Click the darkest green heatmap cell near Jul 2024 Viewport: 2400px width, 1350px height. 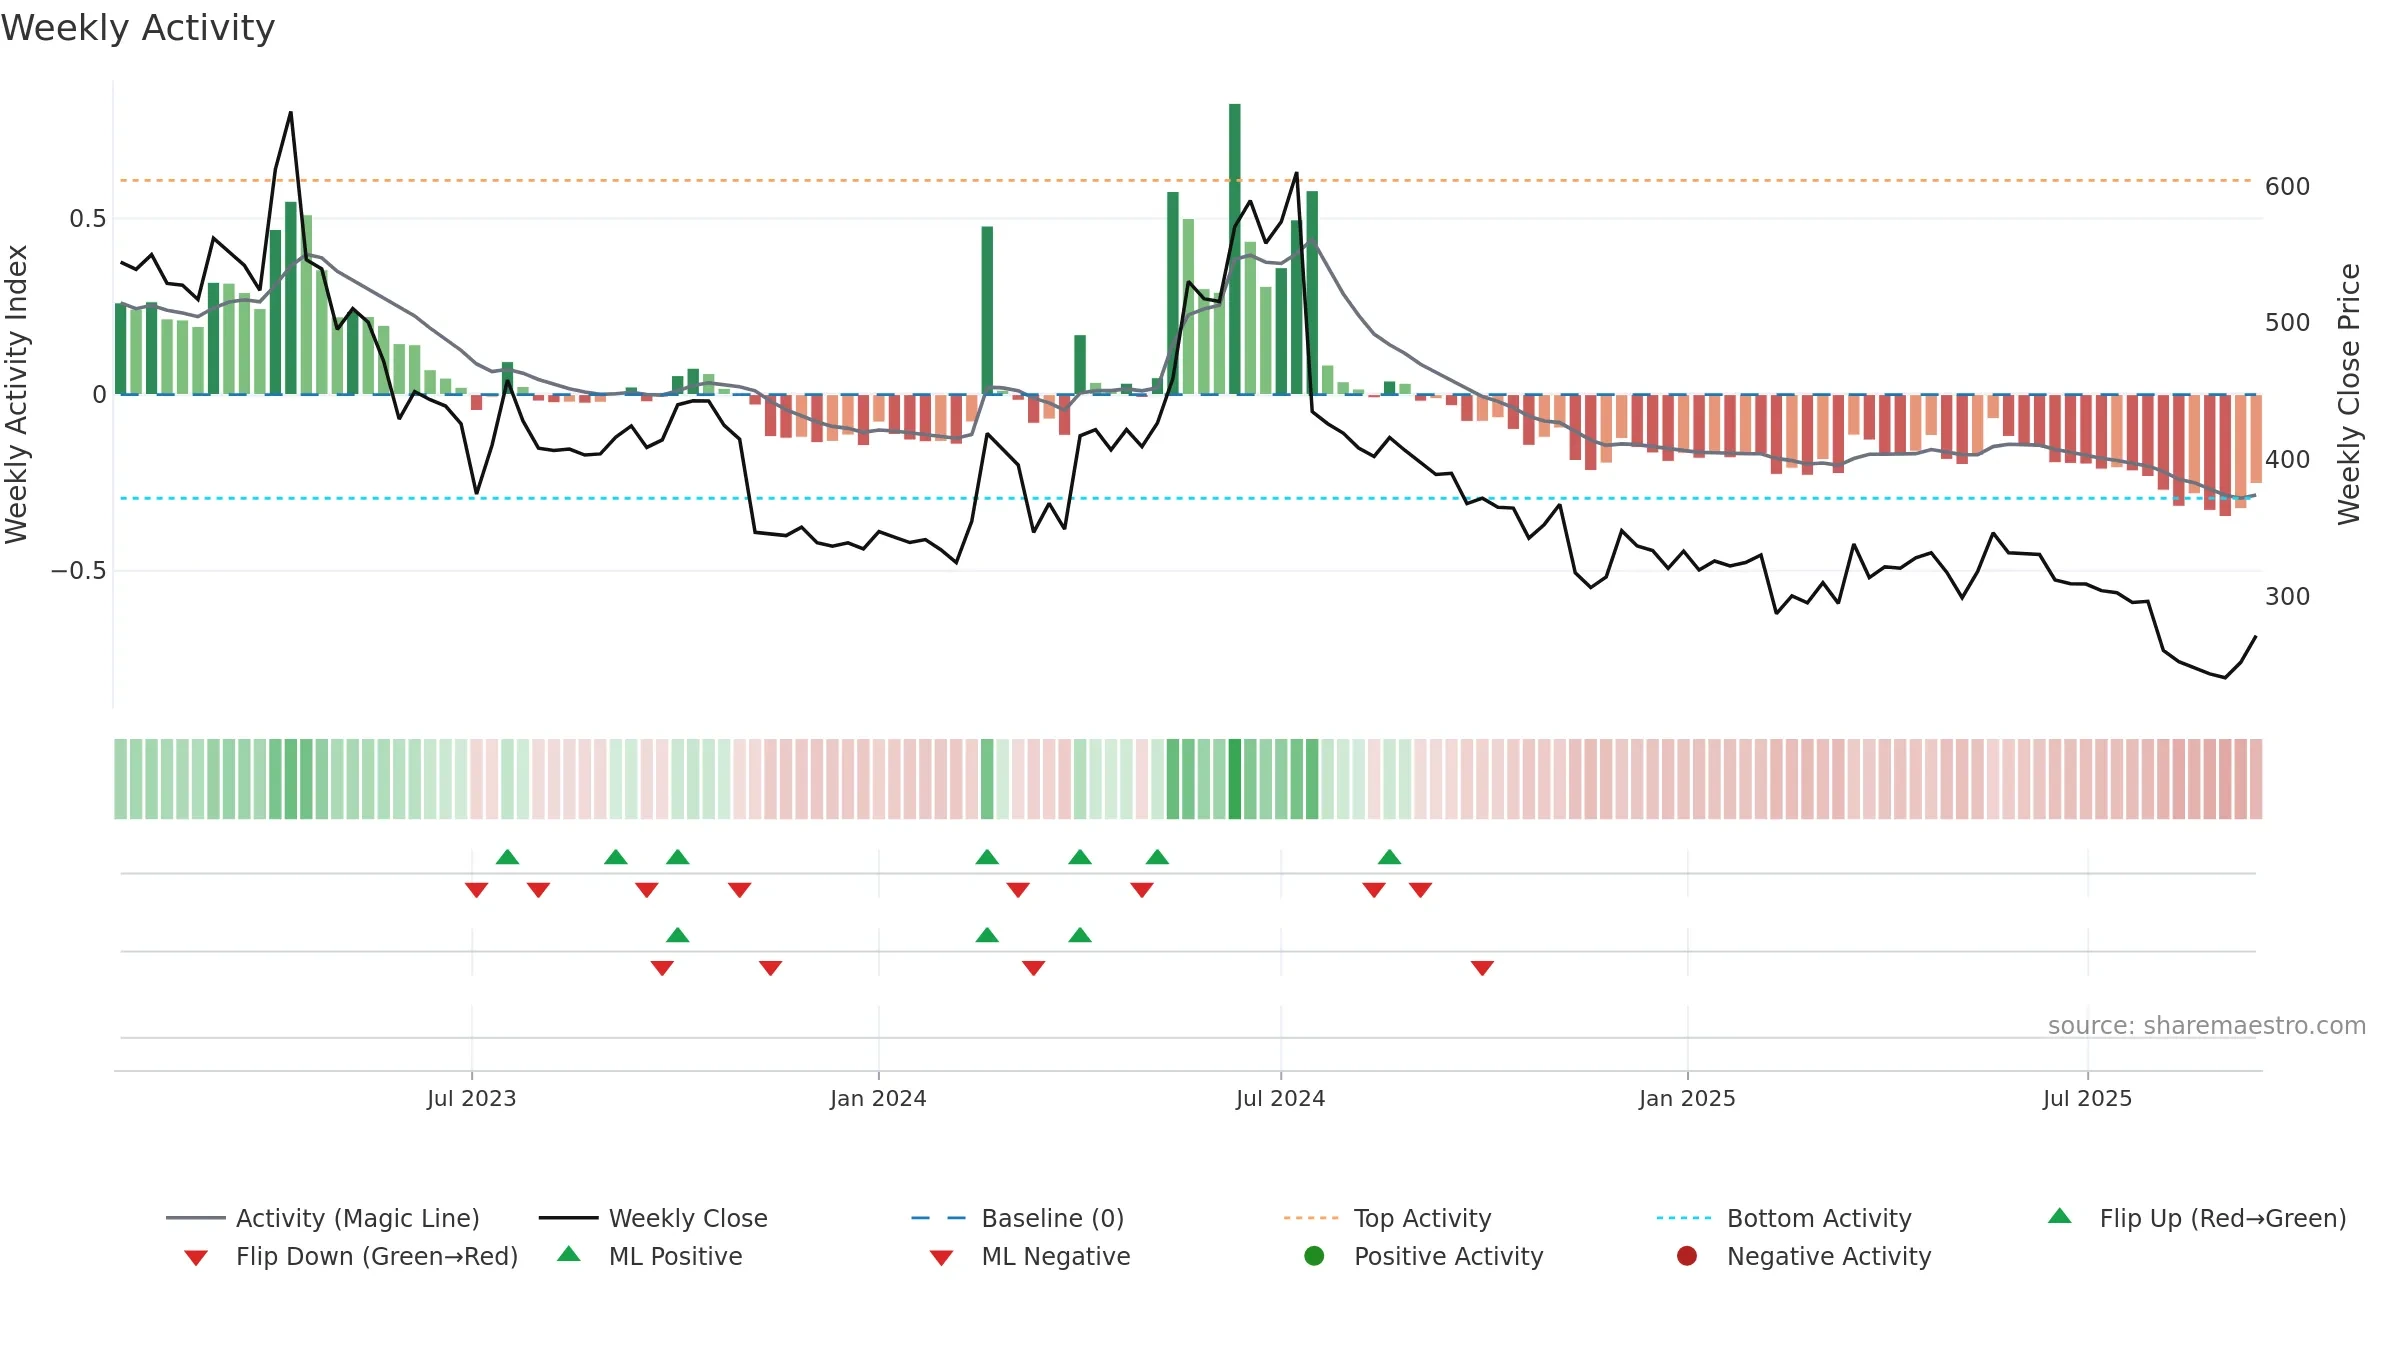point(1235,779)
